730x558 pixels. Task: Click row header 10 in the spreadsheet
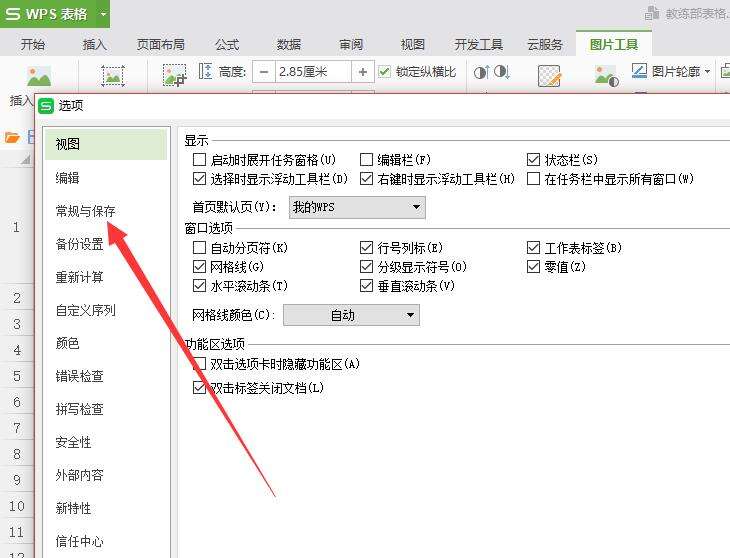point(17,506)
